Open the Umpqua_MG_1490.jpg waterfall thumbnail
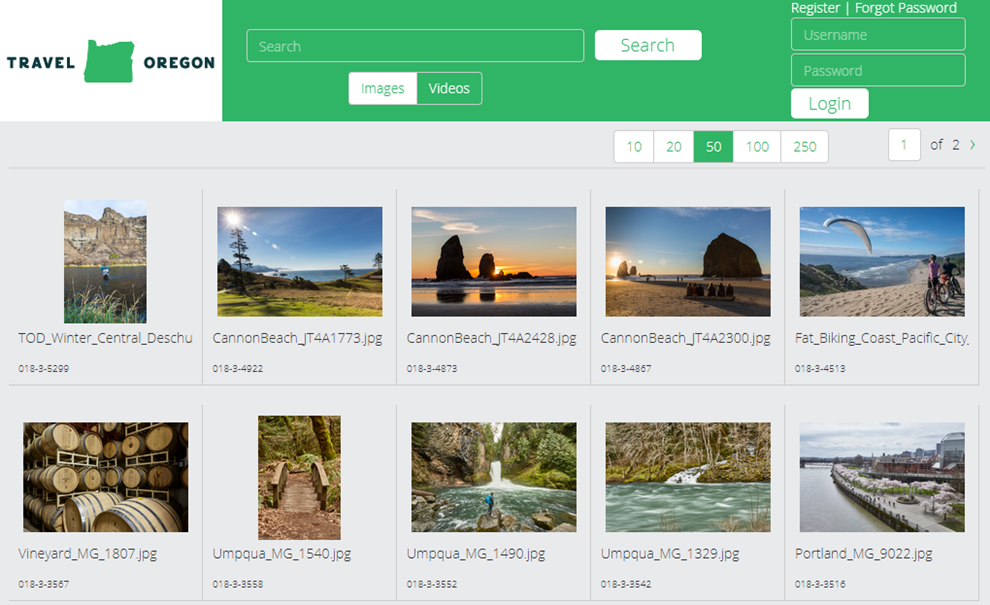Image resolution: width=990 pixels, height=605 pixels. click(493, 476)
